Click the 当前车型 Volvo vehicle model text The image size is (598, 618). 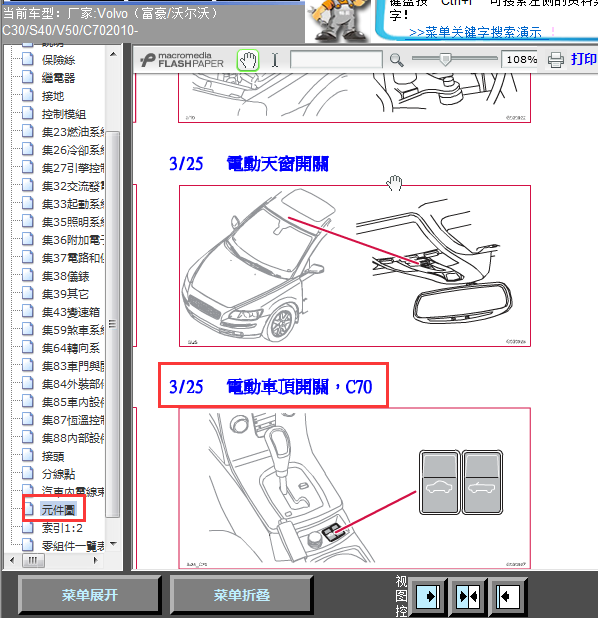(110, 22)
